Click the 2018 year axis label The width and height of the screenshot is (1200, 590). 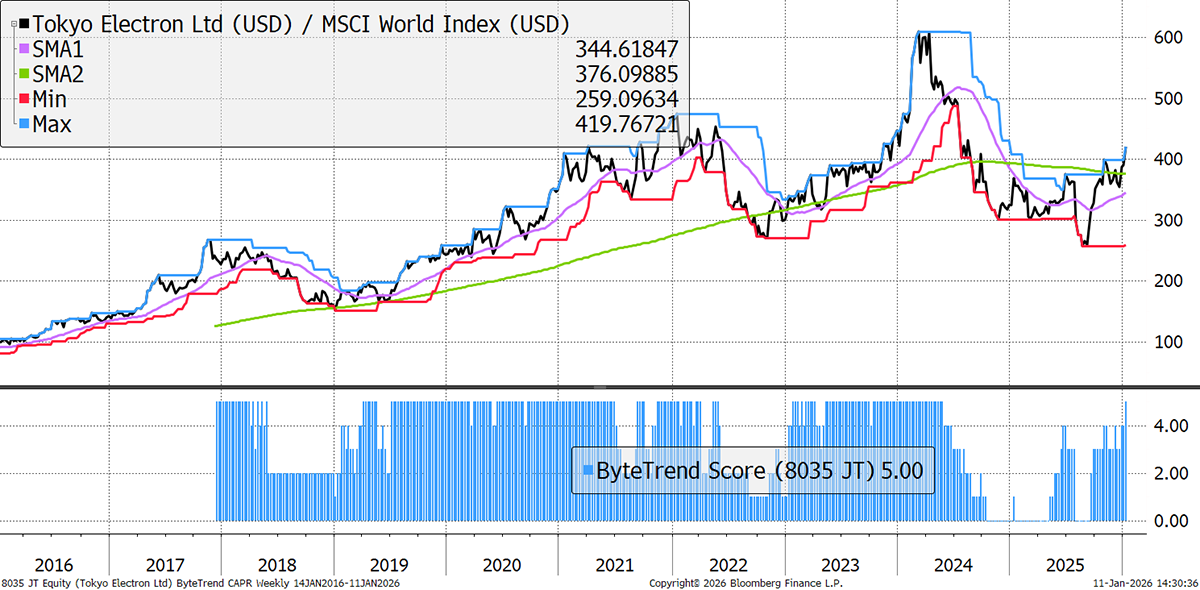click(278, 564)
